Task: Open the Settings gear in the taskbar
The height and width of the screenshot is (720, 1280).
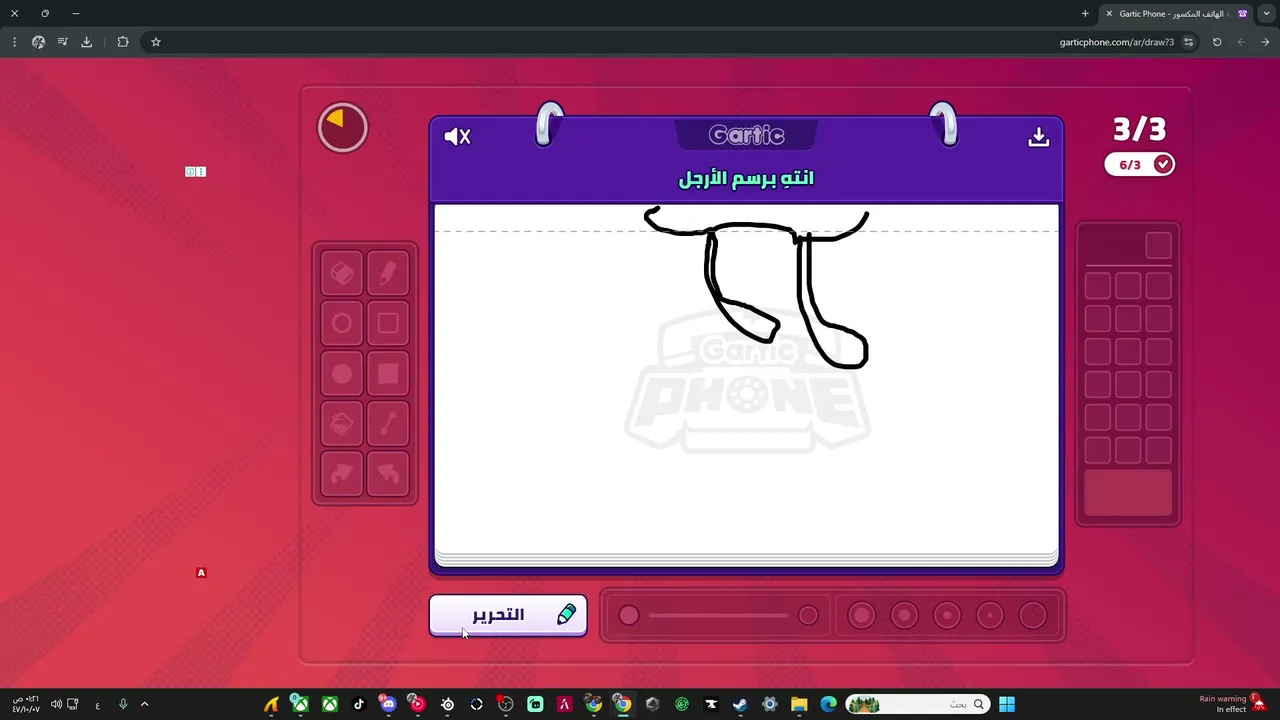Action: (x=769, y=704)
